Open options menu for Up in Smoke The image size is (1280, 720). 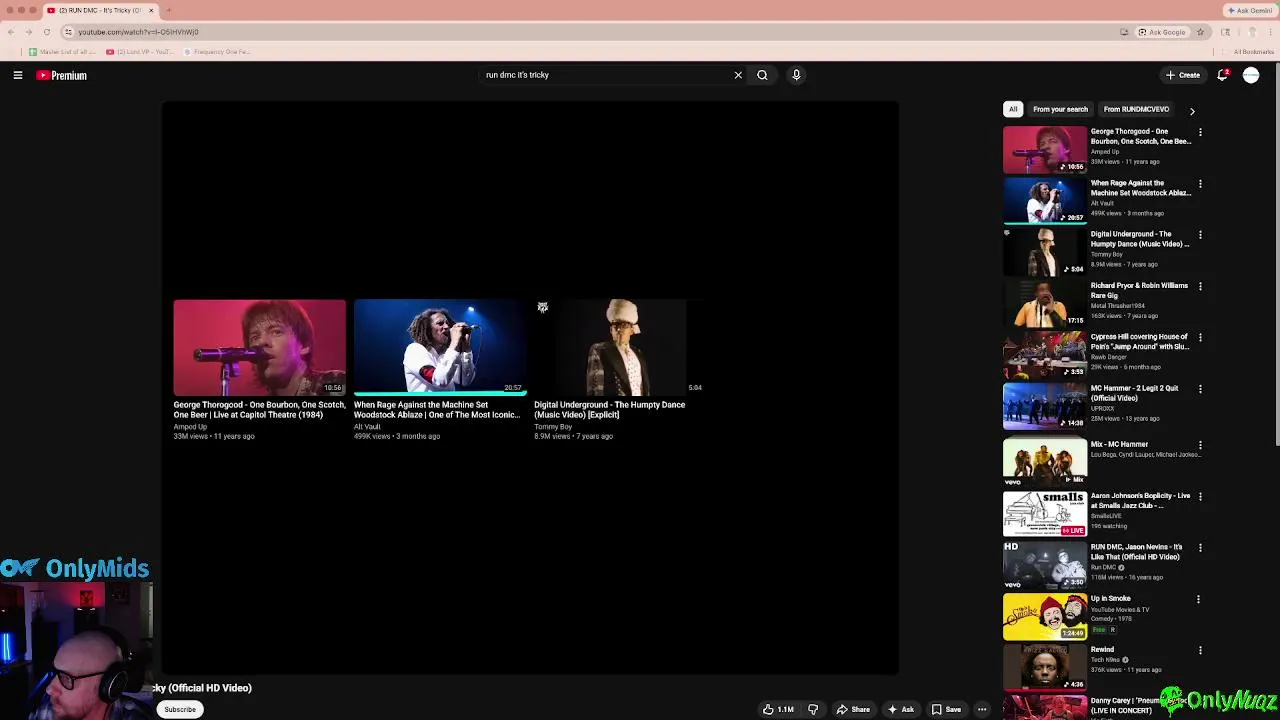click(1200, 599)
